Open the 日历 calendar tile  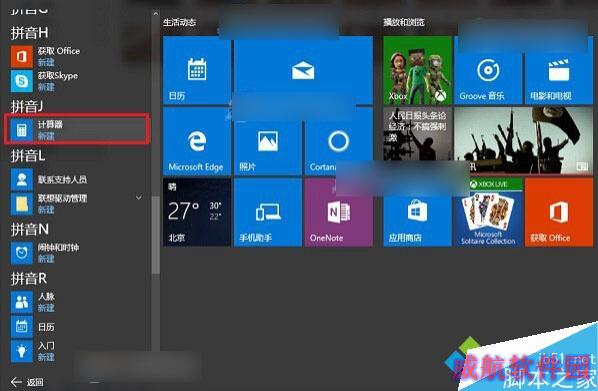[x=197, y=70]
